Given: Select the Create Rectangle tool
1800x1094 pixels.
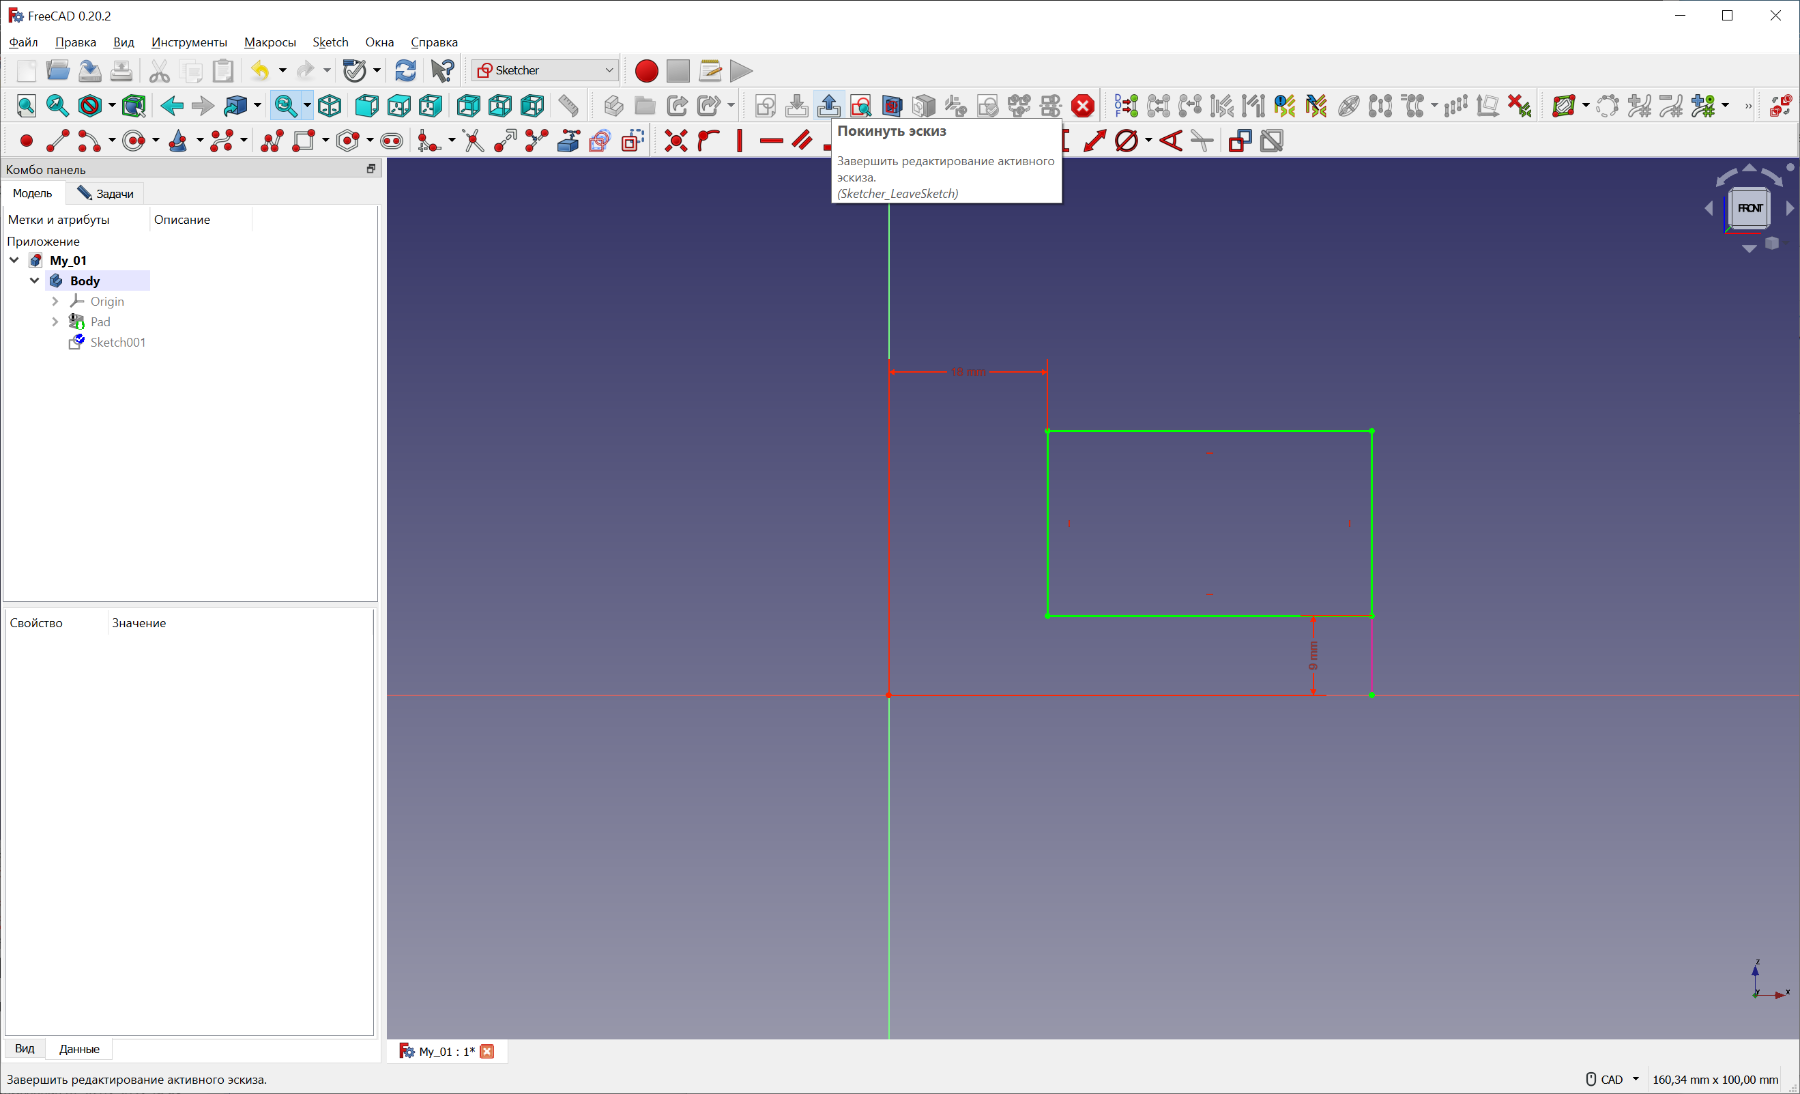Looking at the screenshot, I should click(303, 141).
